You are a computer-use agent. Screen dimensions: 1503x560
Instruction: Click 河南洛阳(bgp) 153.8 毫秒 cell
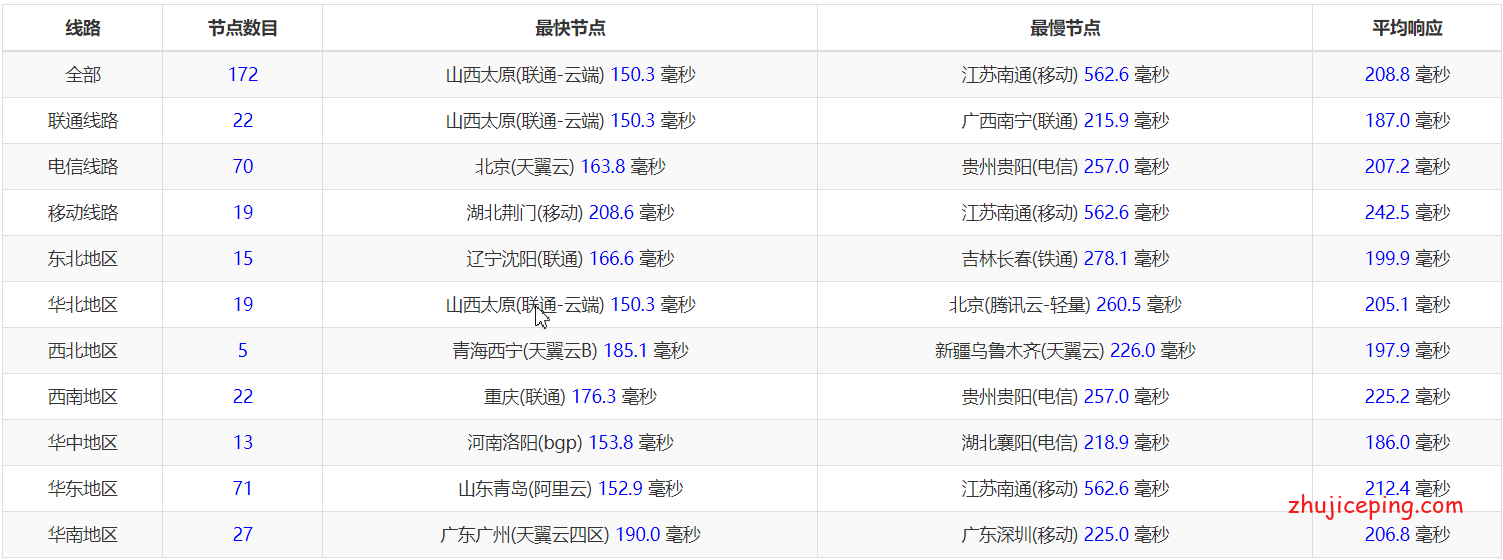tap(570, 443)
